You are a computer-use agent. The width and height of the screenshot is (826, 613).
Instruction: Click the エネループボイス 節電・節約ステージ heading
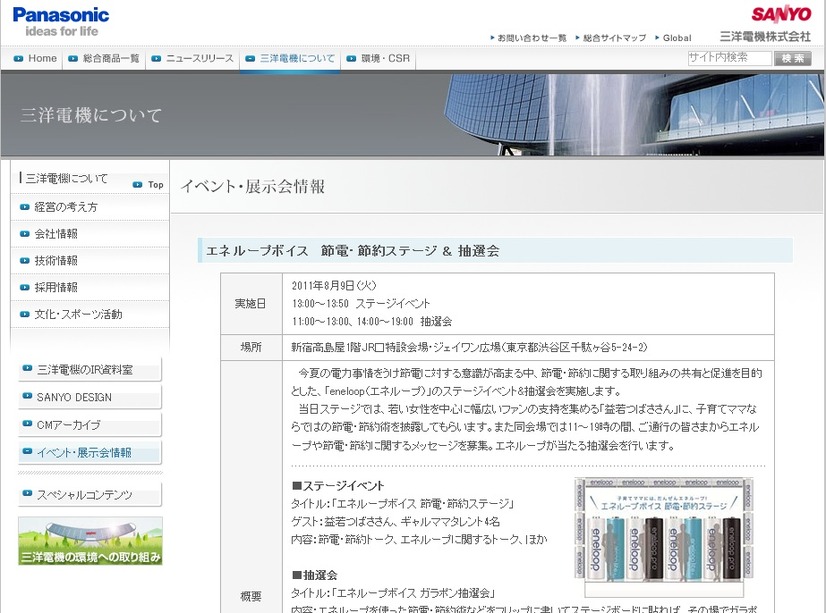click(352, 251)
